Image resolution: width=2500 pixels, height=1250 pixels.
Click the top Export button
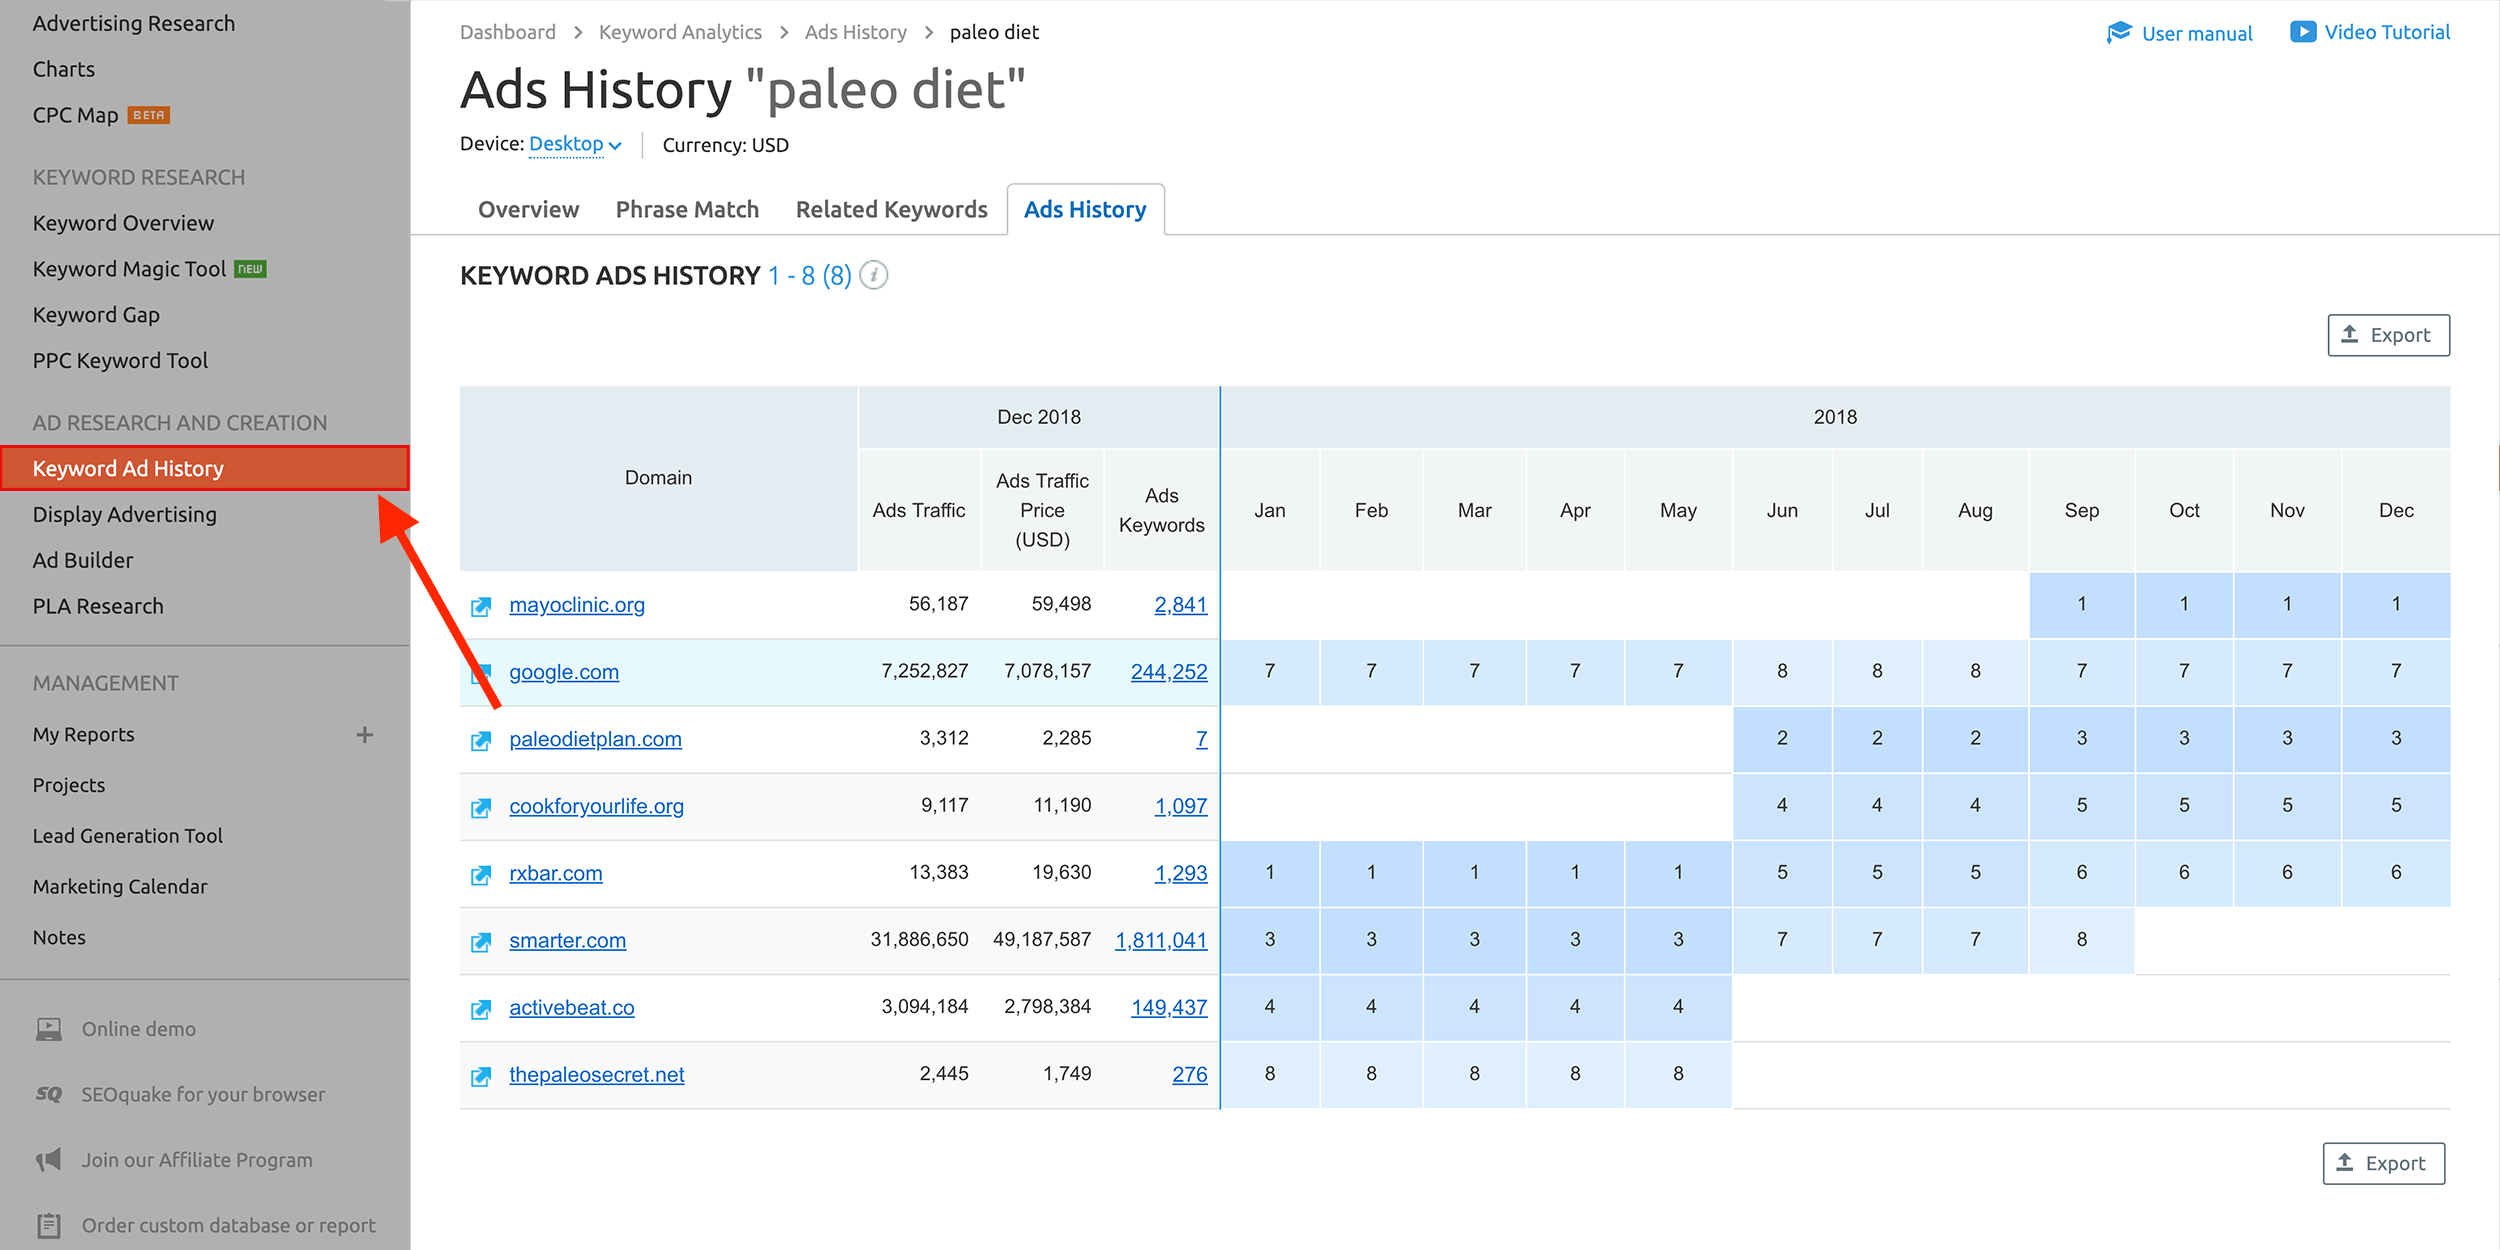(x=2388, y=335)
